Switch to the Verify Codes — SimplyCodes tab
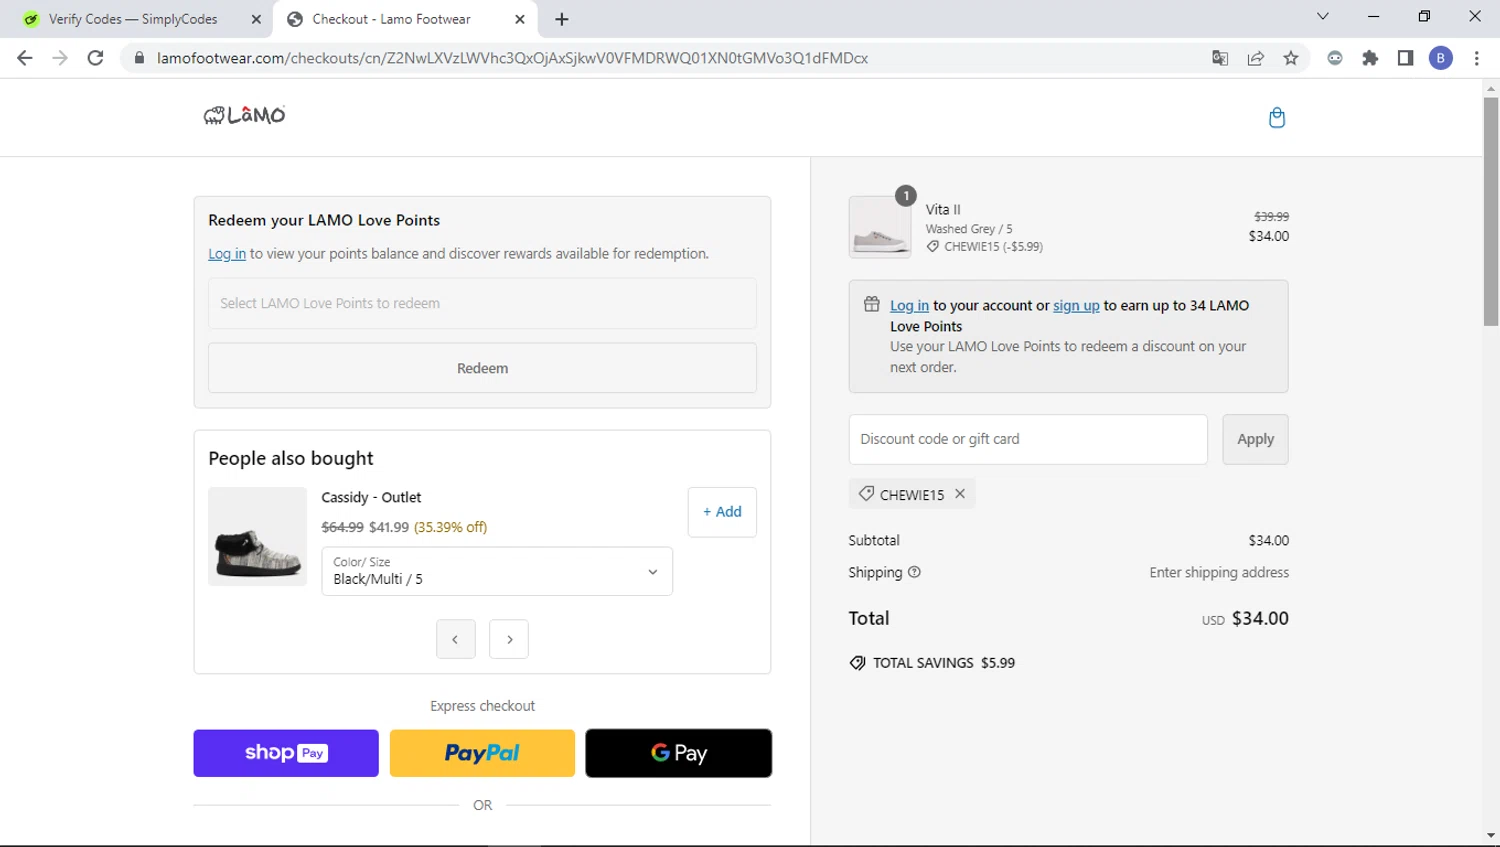The height and width of the screenshot is (847, 1500). [135, 19]
